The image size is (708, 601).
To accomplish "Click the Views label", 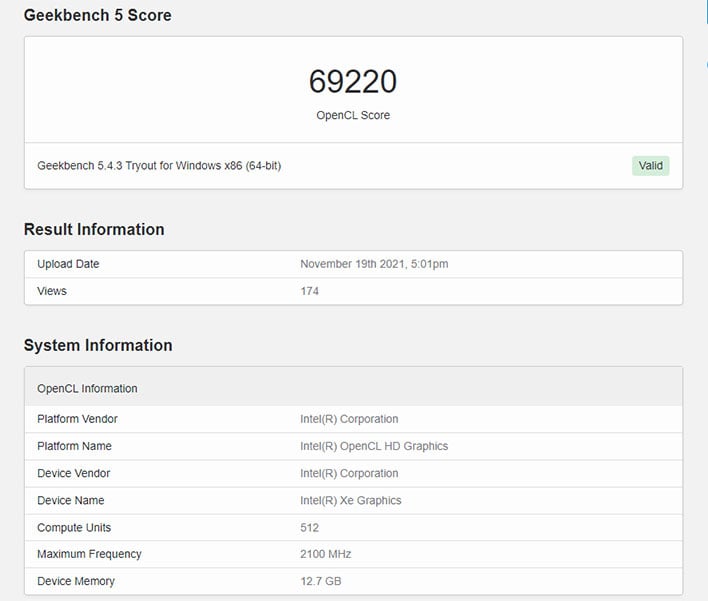I will click(x=52, y=291).
